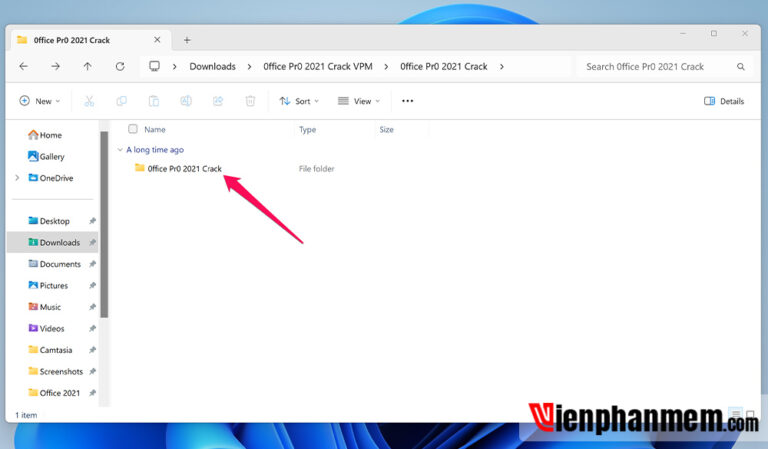Click the Share icon in toolbar
This screenshot has width=768, height=449.
pyautogui.click(x=218, y=101)
